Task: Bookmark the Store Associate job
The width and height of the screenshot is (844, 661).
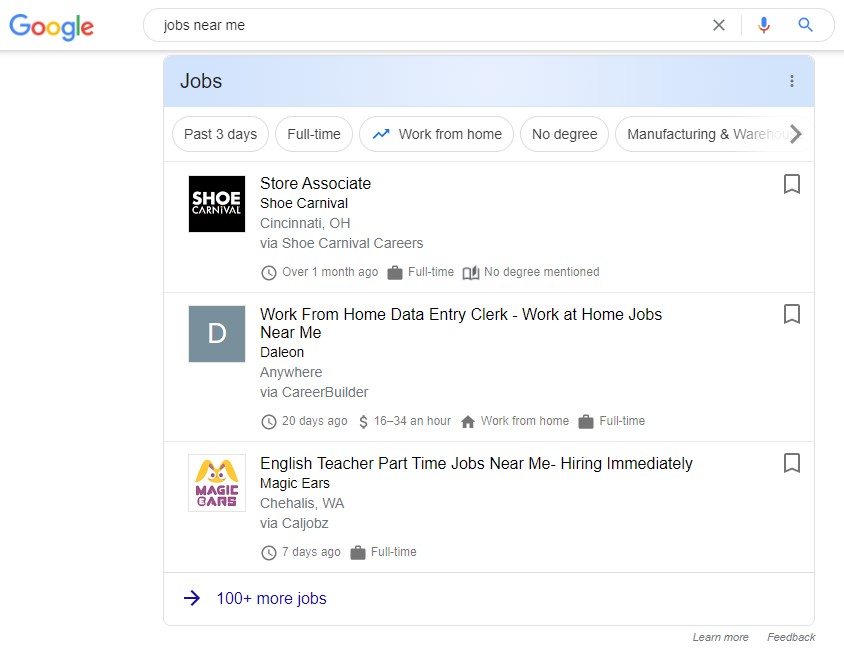Action: tap(791, 184)
